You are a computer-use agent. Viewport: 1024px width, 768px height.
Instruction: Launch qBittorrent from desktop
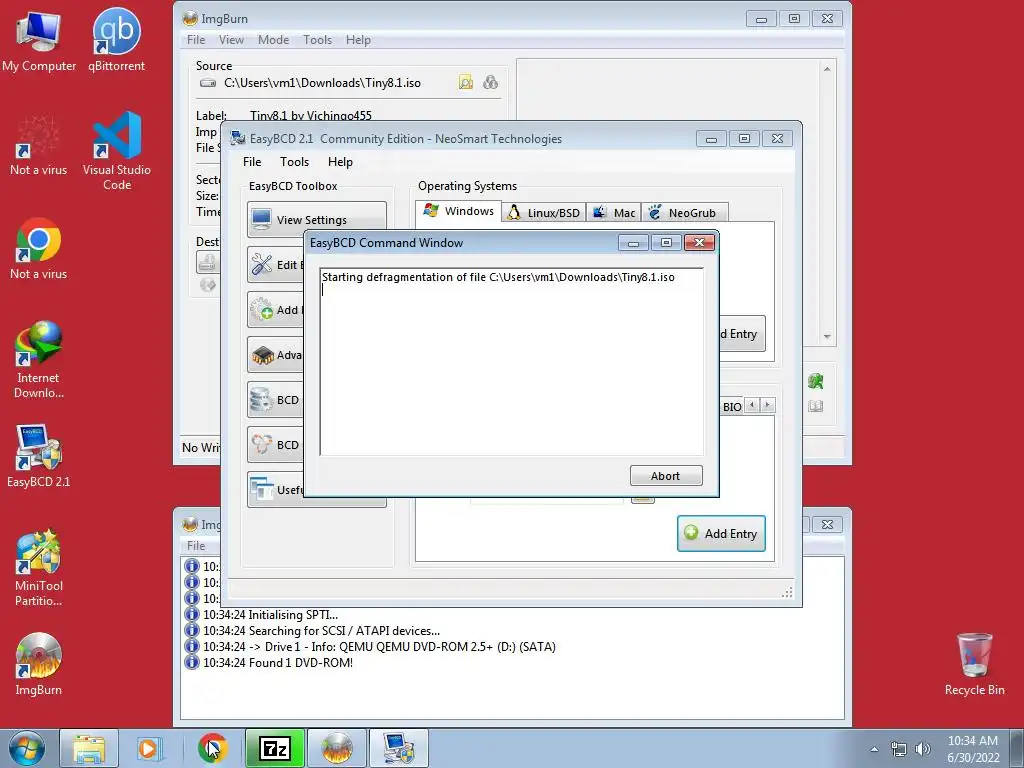tap(116, 40)
